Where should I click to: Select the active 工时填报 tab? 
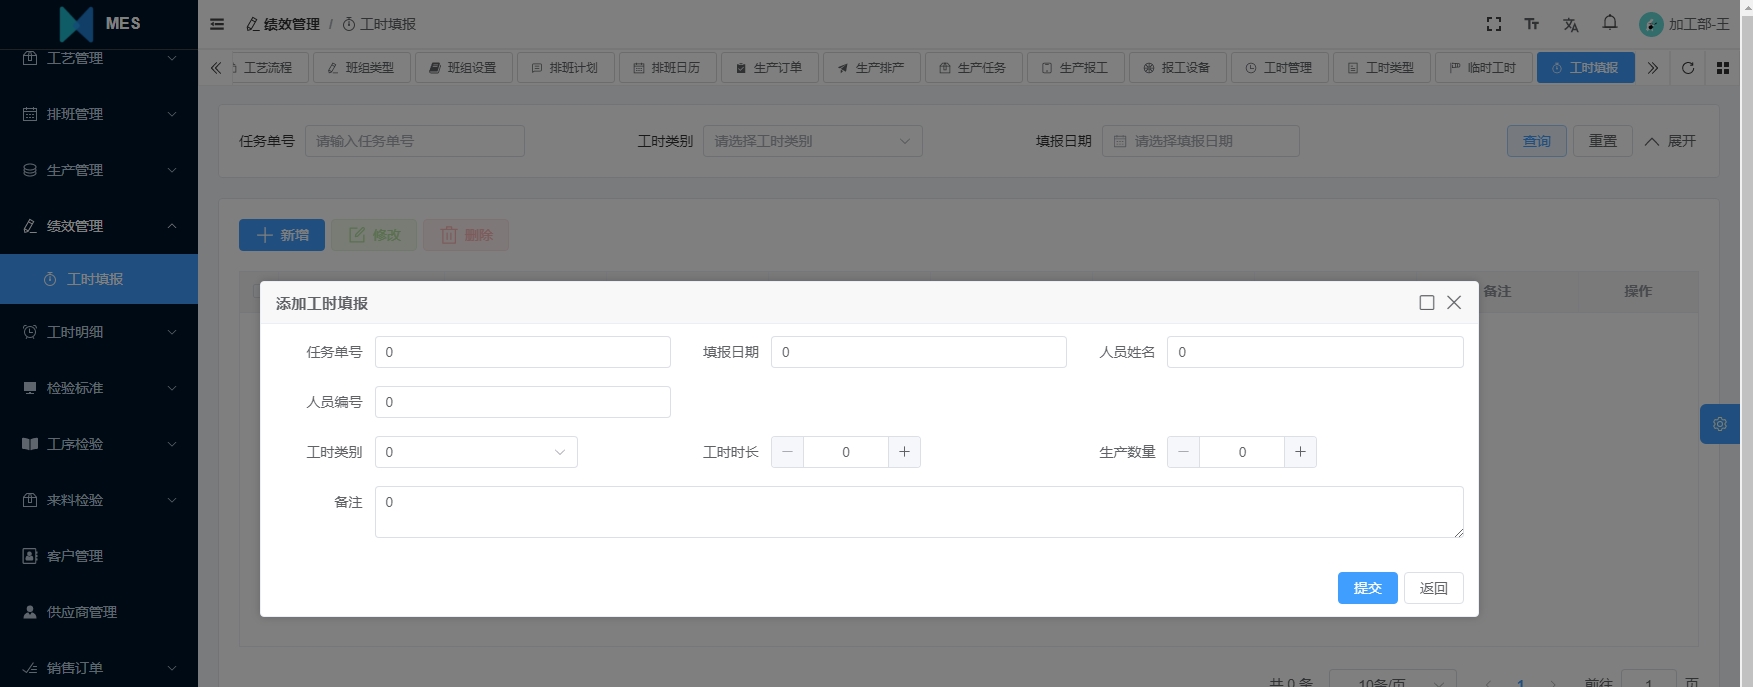[x=1586, y=68]
